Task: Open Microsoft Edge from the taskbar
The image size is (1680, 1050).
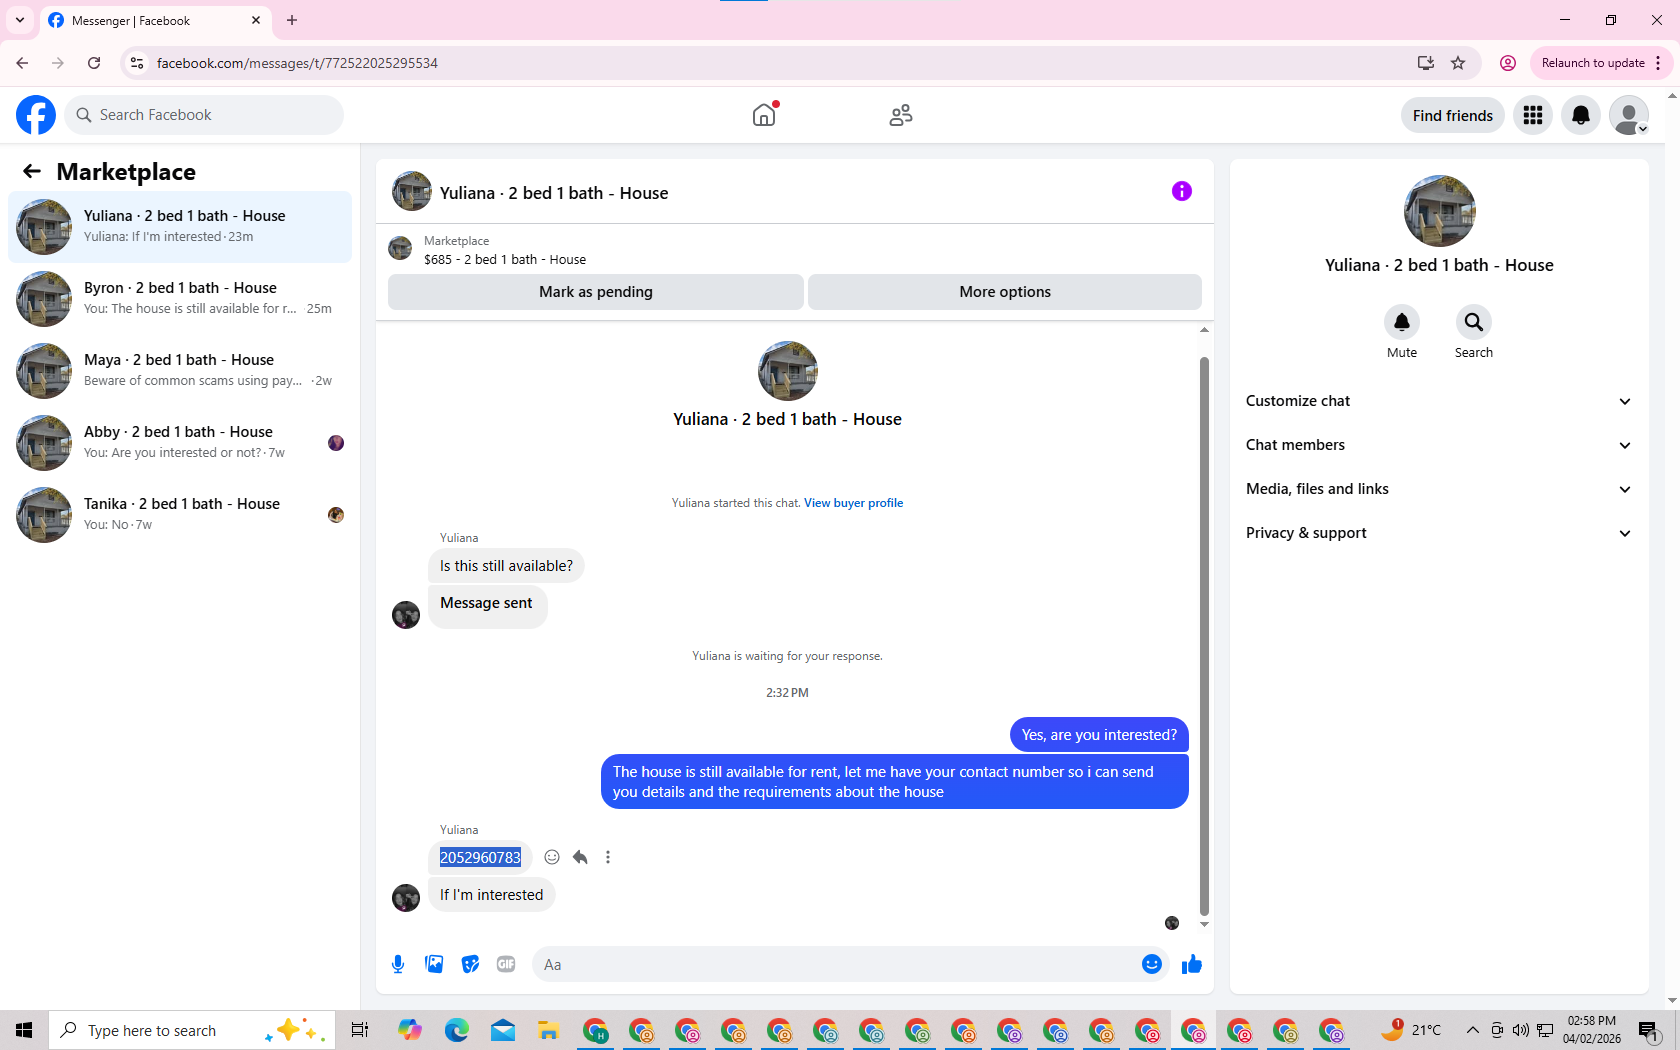Action: (x=457, y=1030)
